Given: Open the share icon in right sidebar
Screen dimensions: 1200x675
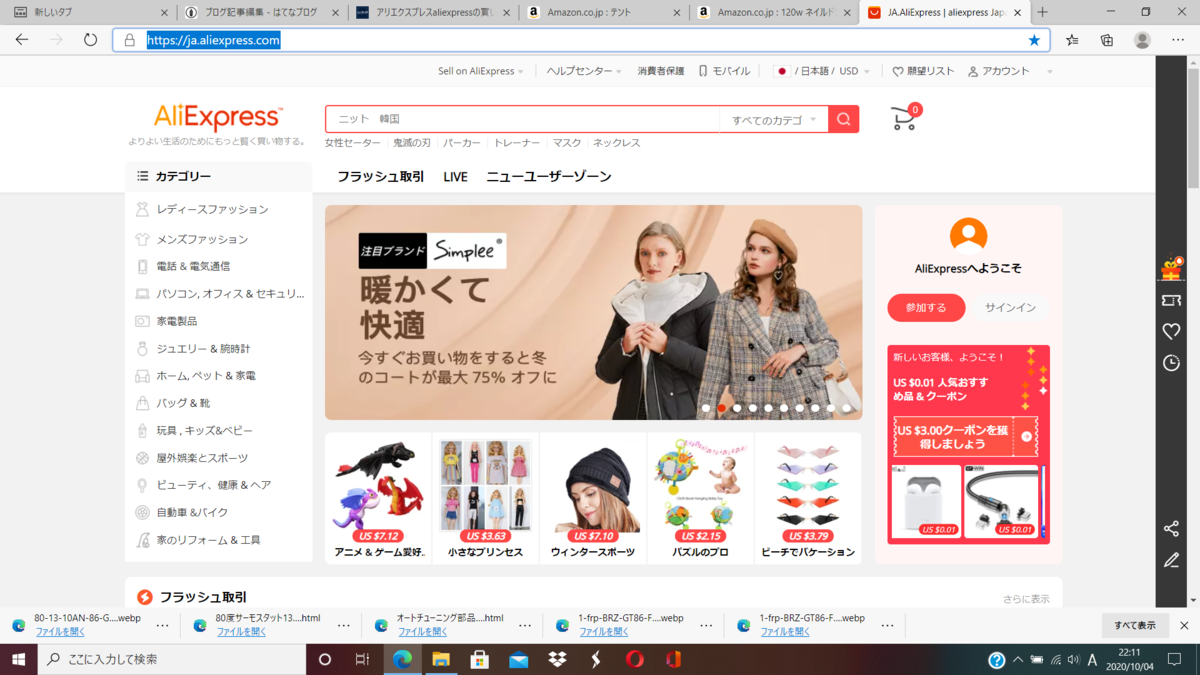Looking at the screenshot, I should (1171, 529).
